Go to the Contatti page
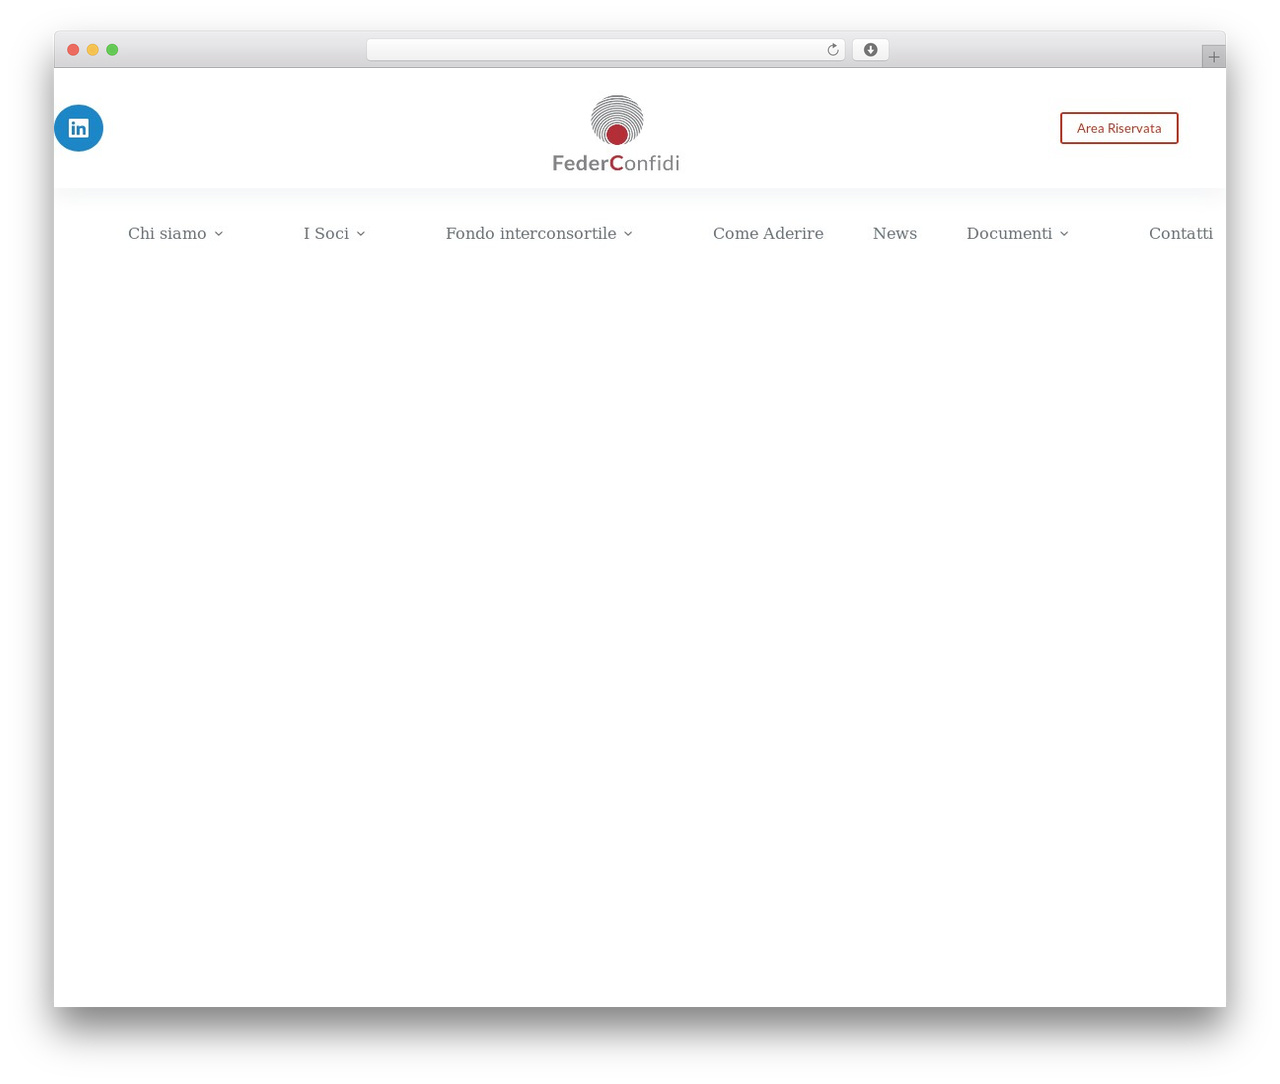The image size is (1280, 1084). (x=1181, y=233)
